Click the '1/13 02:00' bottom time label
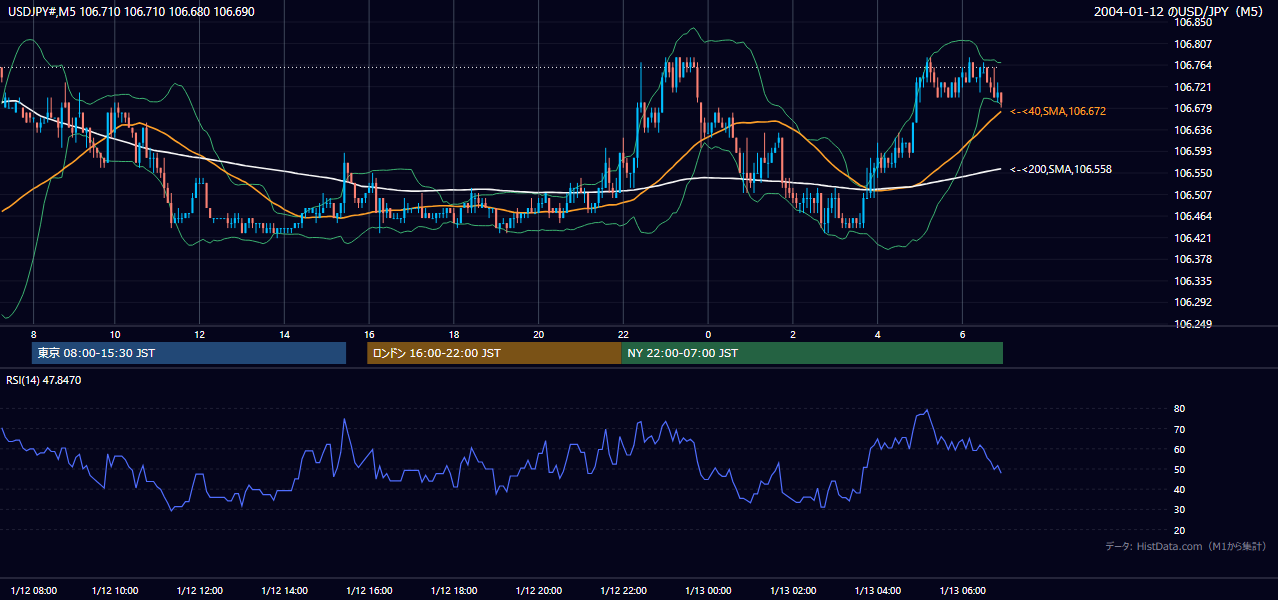Viewport: 1278px width, 600px height. click(794, 590)
